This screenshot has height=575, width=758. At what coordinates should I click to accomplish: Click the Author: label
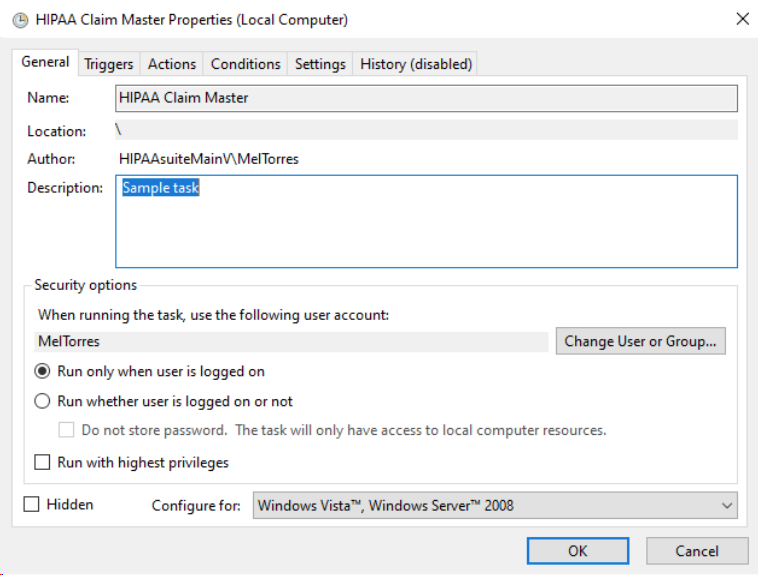(51, 159)
